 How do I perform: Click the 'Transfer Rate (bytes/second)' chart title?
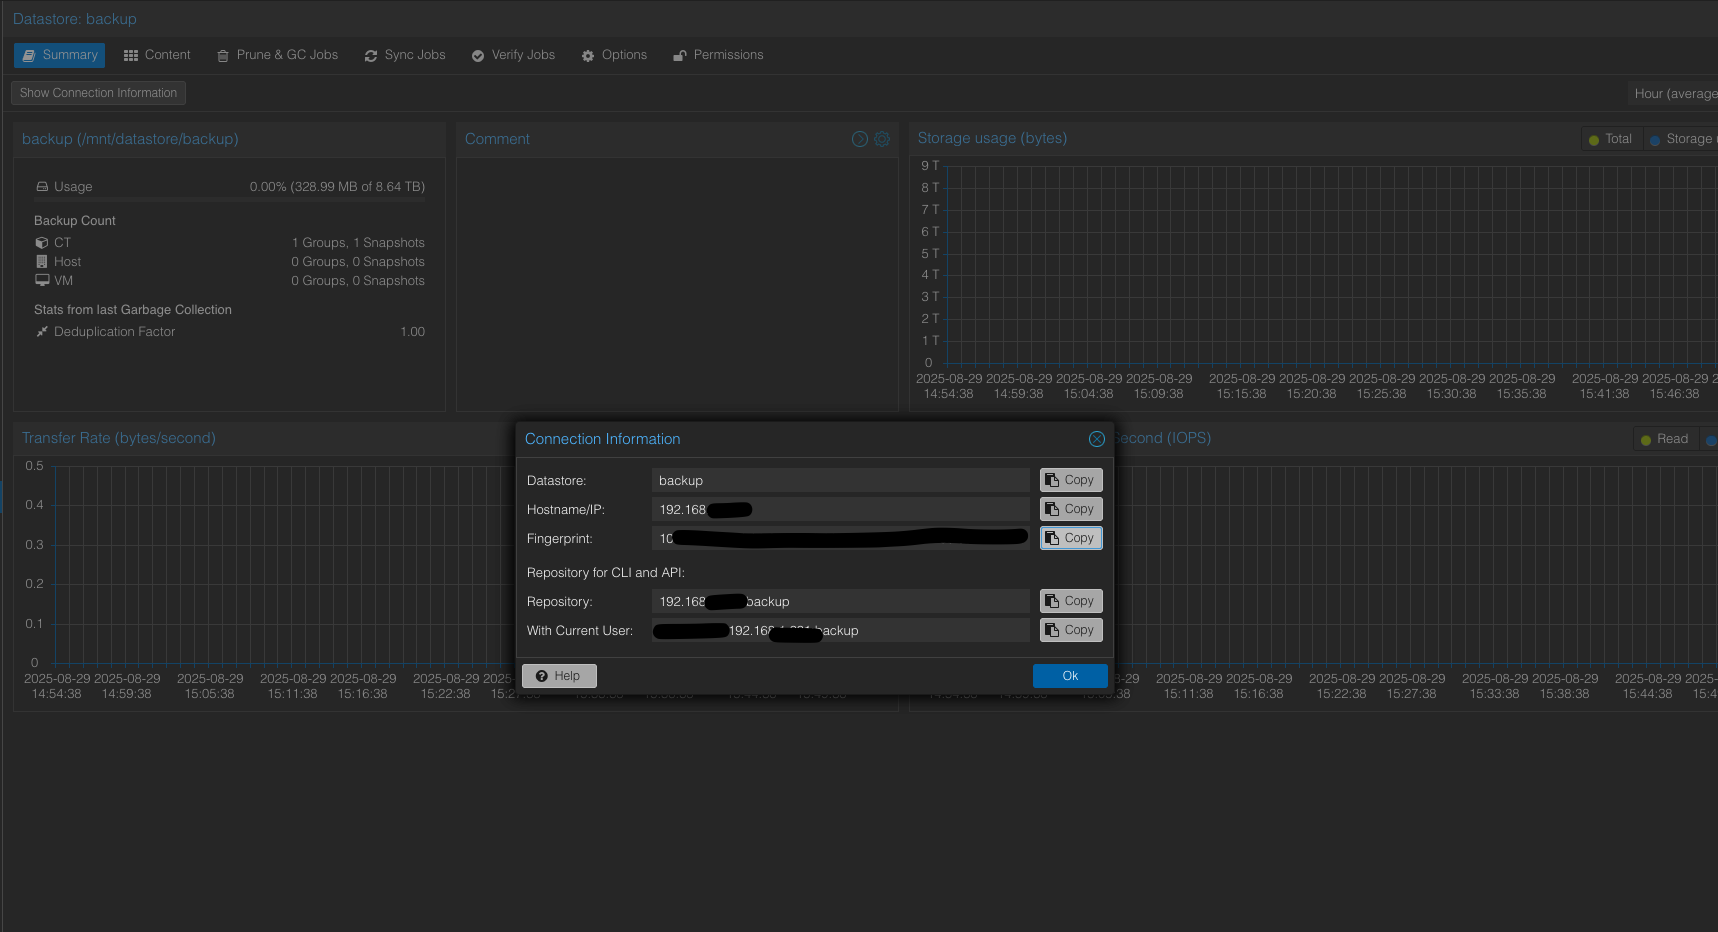[119, 438]
